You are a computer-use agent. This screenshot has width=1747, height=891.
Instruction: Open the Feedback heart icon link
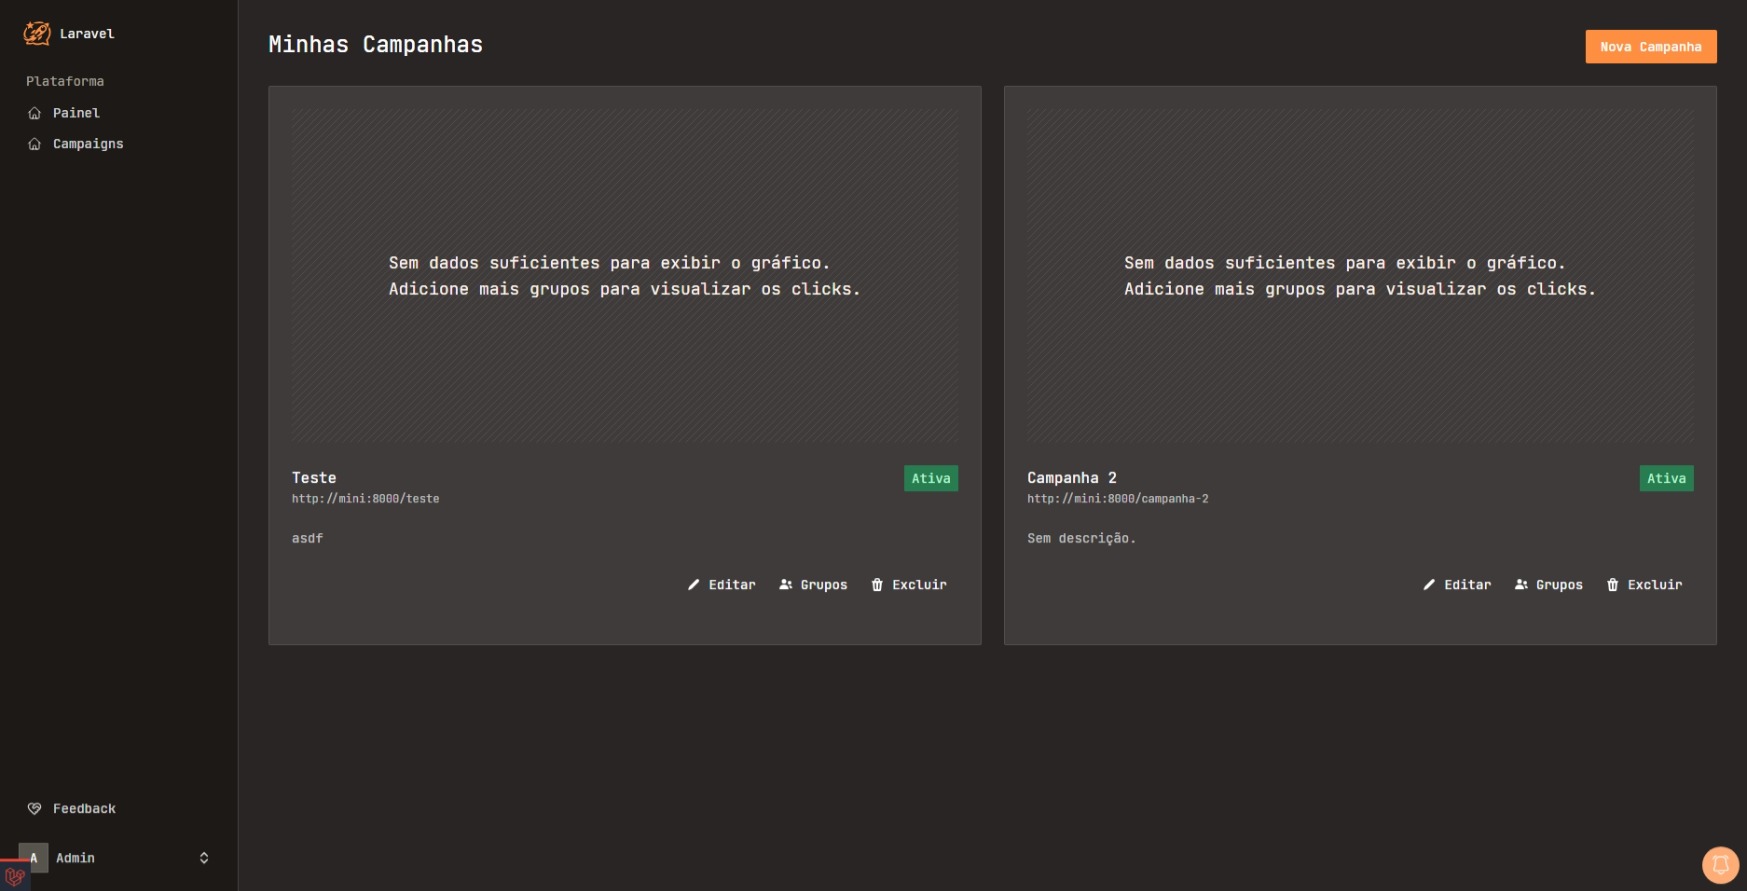pos(35,808)
